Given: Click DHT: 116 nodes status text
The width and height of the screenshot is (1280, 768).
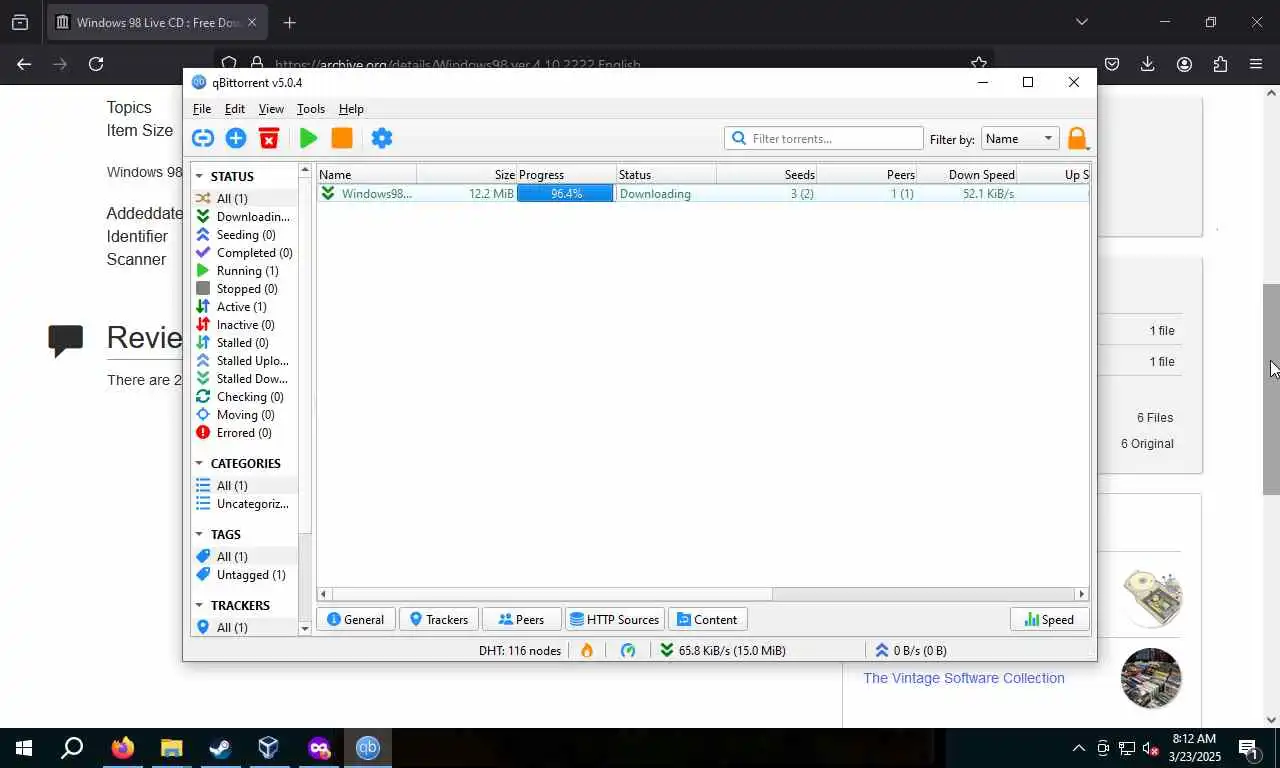Looking at the screenshot, I should 520,650.
